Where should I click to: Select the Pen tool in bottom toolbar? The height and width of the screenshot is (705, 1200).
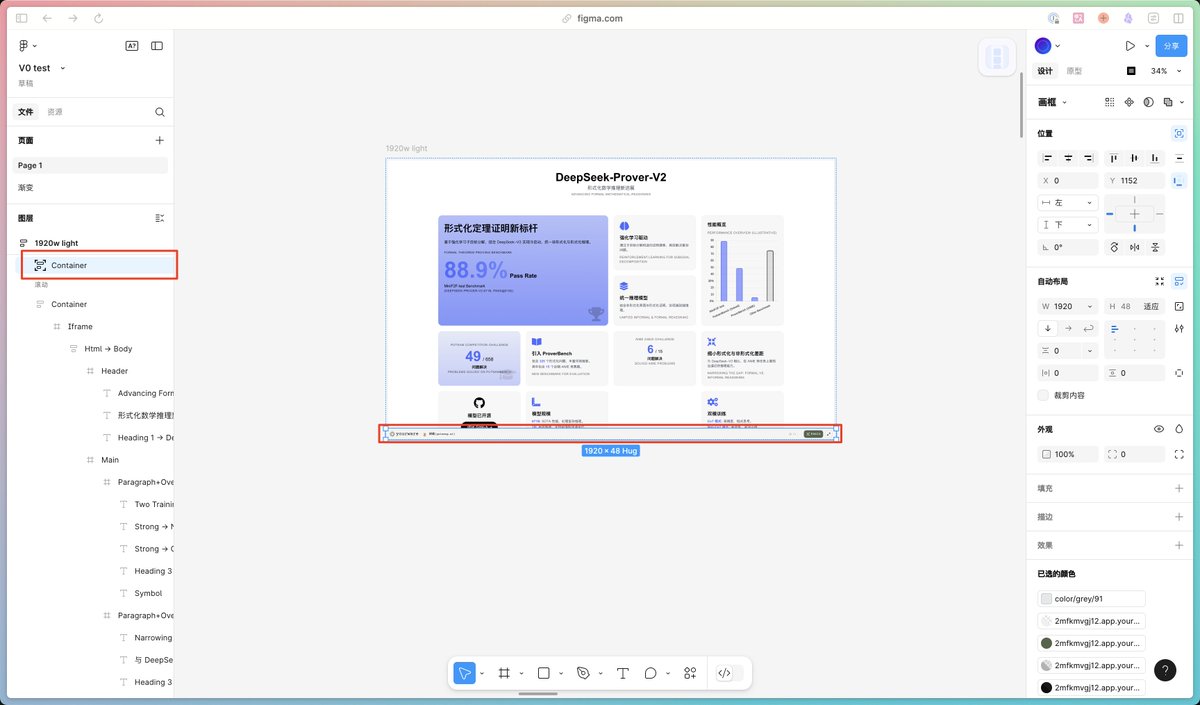click(x=584, y=673)
